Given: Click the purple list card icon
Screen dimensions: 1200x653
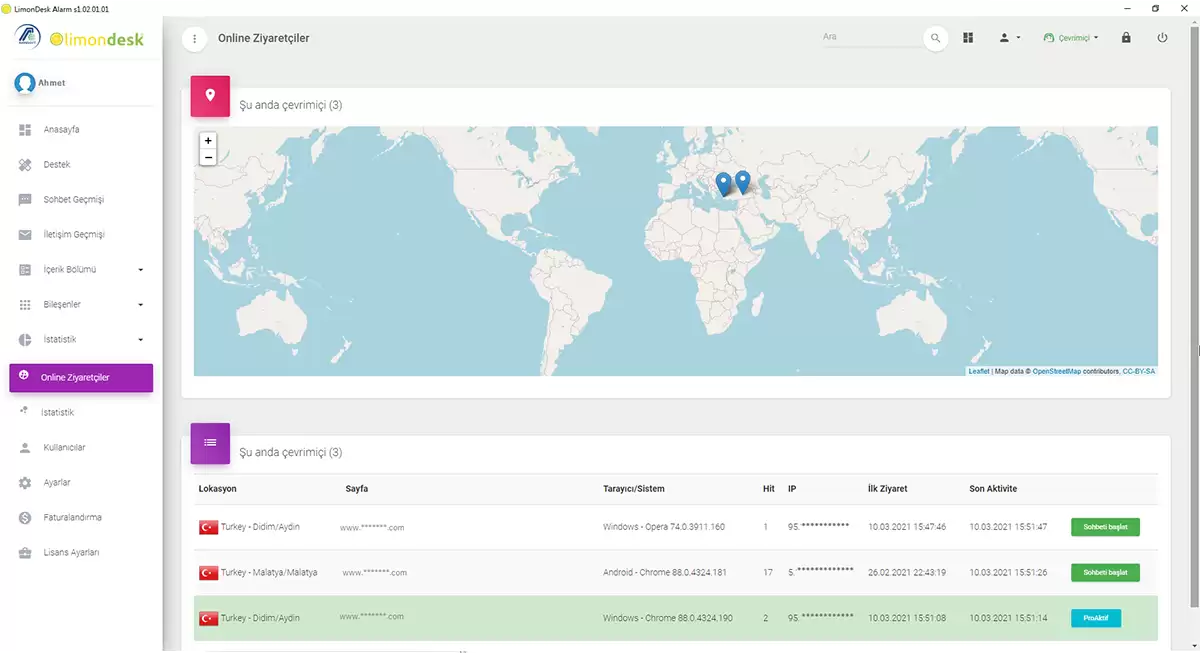Looking at the screenshot, I should click(210, 442).
